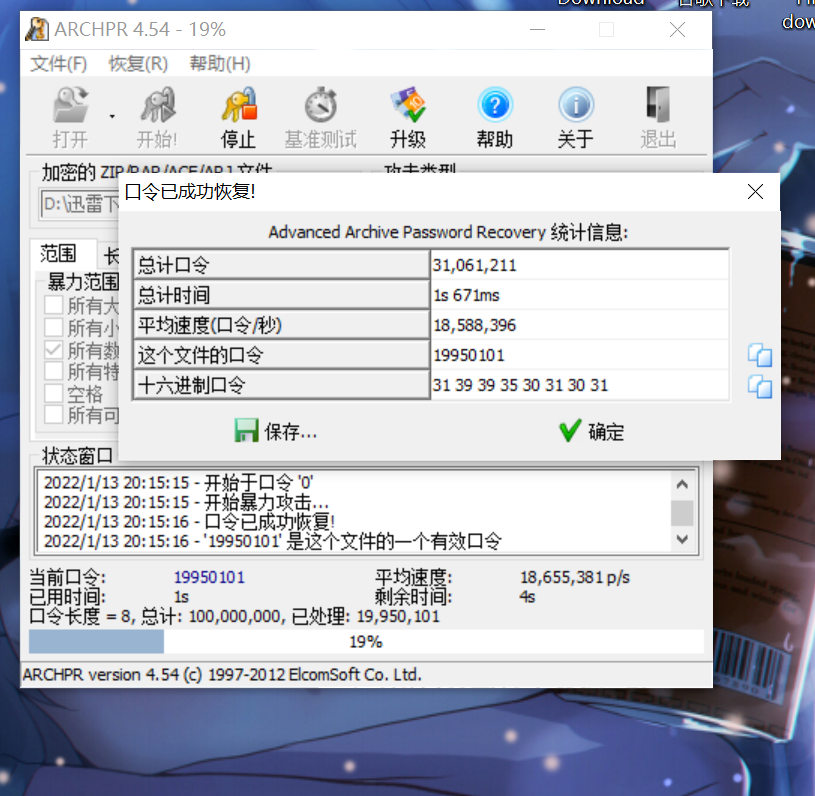Toggle the 所有数... digits checkbox
The height and width of the screenshot is (796, 815).
point(54,350)
